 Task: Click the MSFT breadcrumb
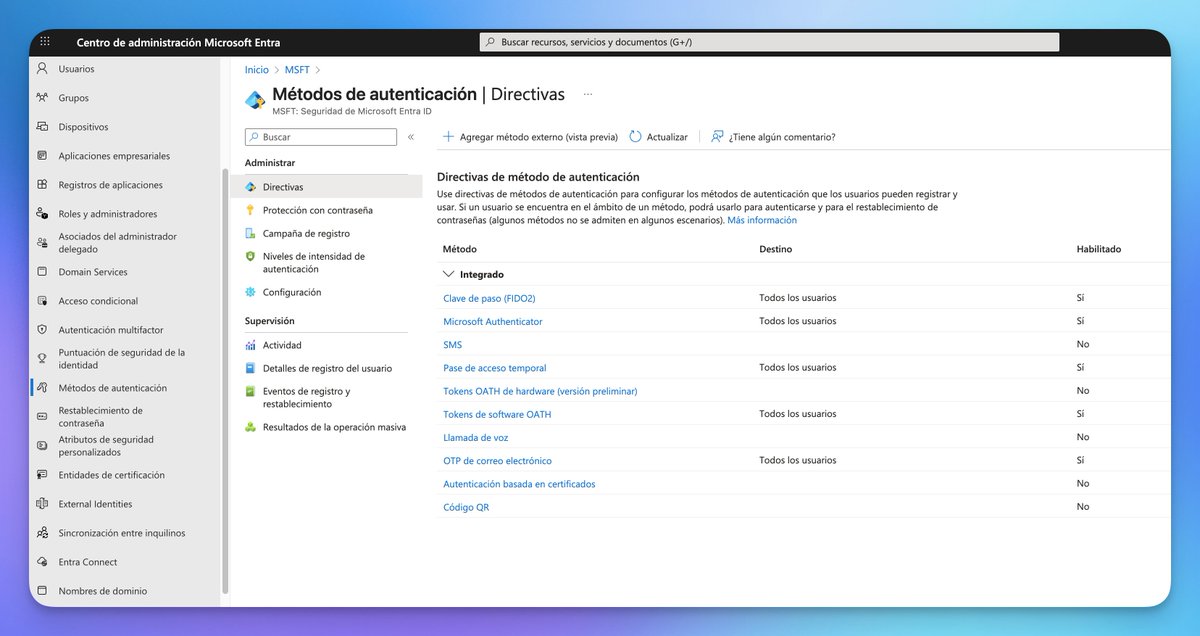pos(297,70)
